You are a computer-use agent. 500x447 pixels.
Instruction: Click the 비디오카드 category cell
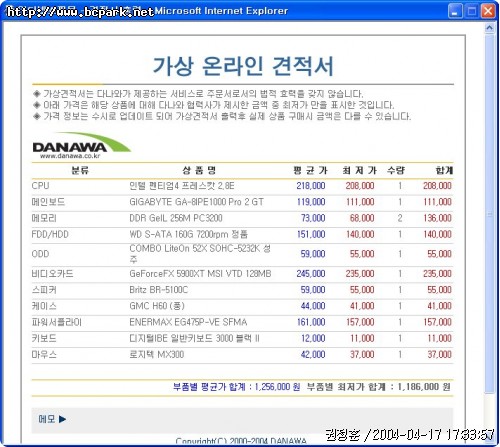(52, 274)
